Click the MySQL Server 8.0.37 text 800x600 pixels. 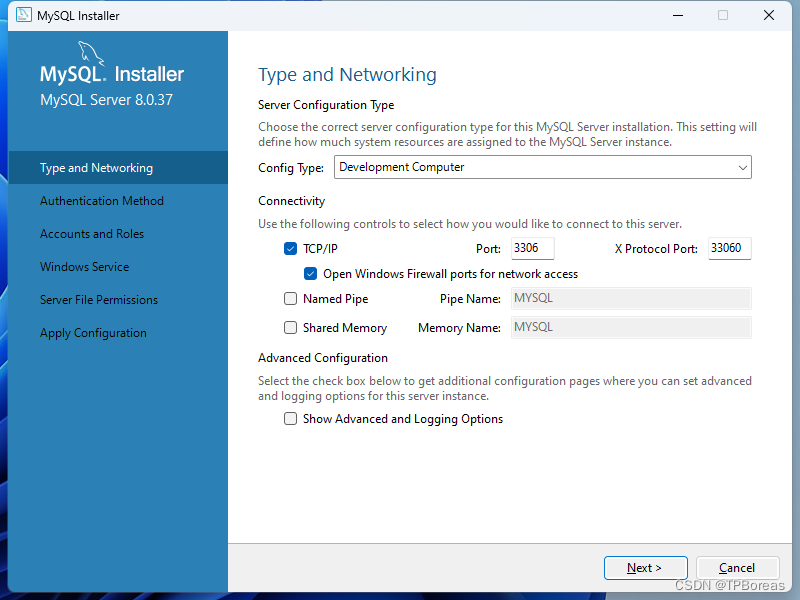pyautogui.click(x=107, y=99)
